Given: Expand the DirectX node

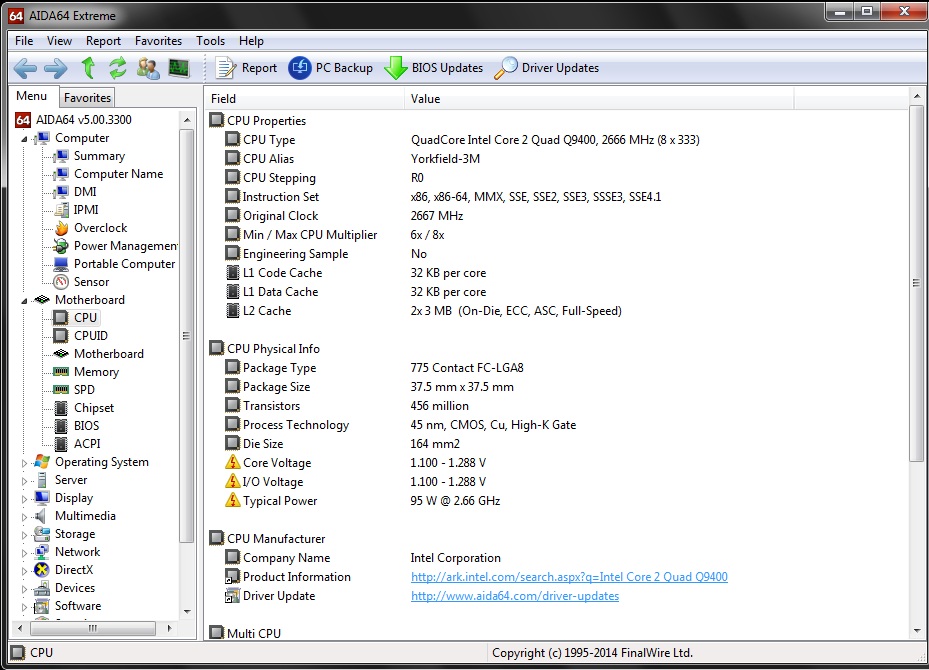Looking at the screenshot, I should [x=24, y=571].
